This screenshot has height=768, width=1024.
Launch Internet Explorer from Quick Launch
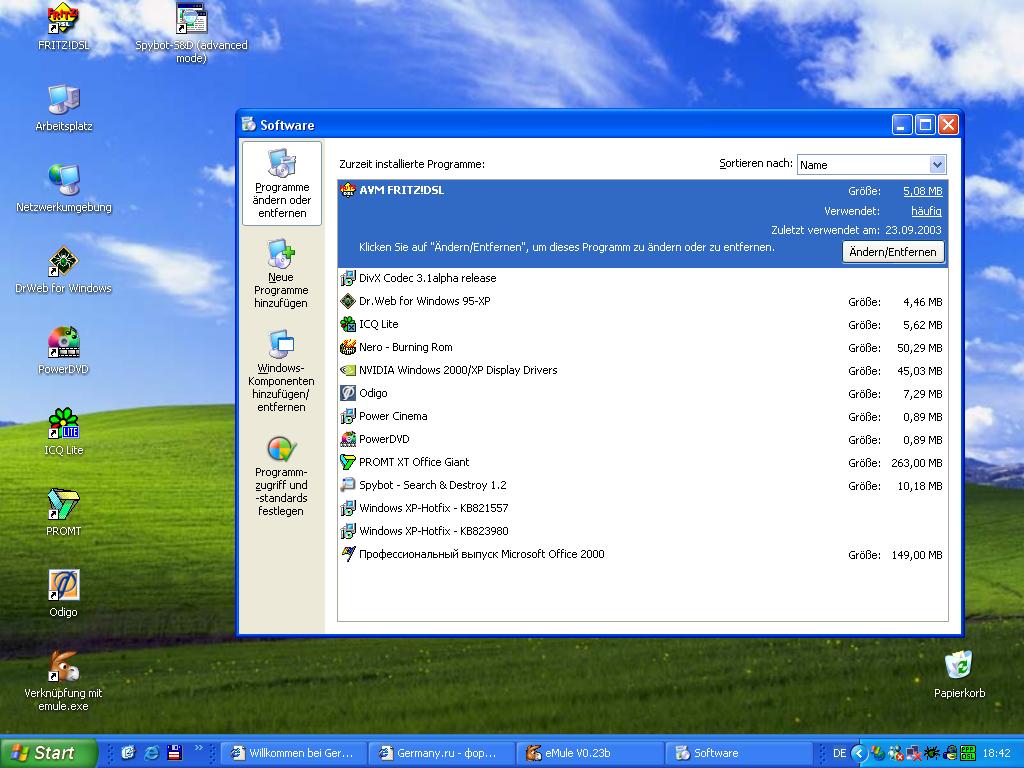click(x=152, y=753)
